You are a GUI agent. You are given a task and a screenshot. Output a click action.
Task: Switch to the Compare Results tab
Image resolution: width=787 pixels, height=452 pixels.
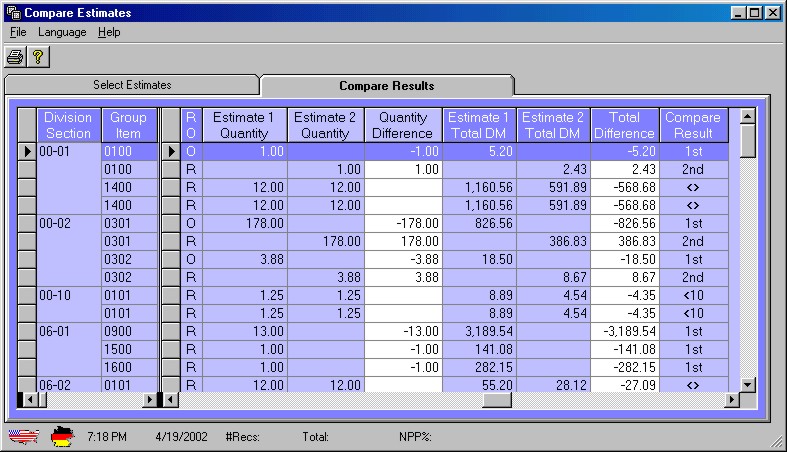(386, 86)
